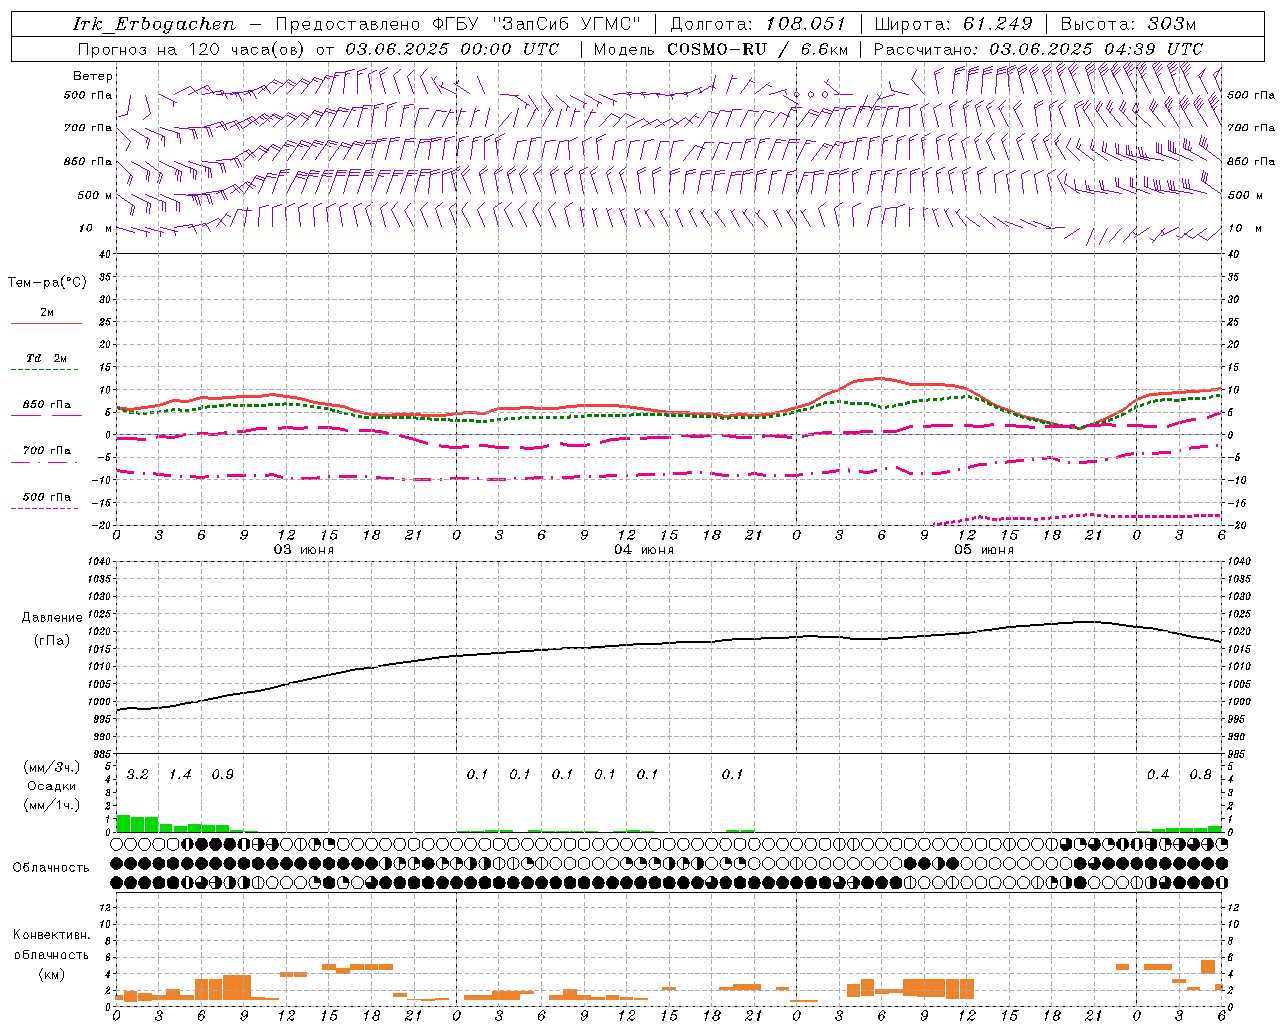
Task: Select the Тем-ра(°C) temperature panel label
Action: point(47,283)
